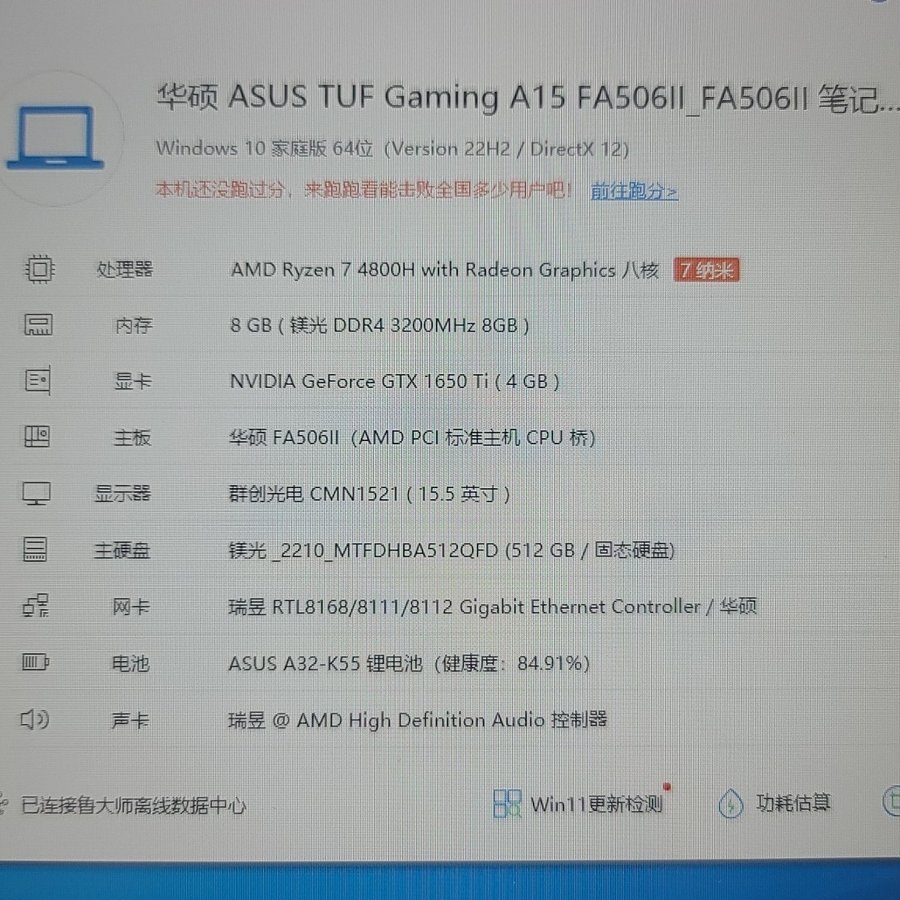Open 功耗估算 power estimation
900x900 pixels.
pyautogui.click(x=793, y=802)
